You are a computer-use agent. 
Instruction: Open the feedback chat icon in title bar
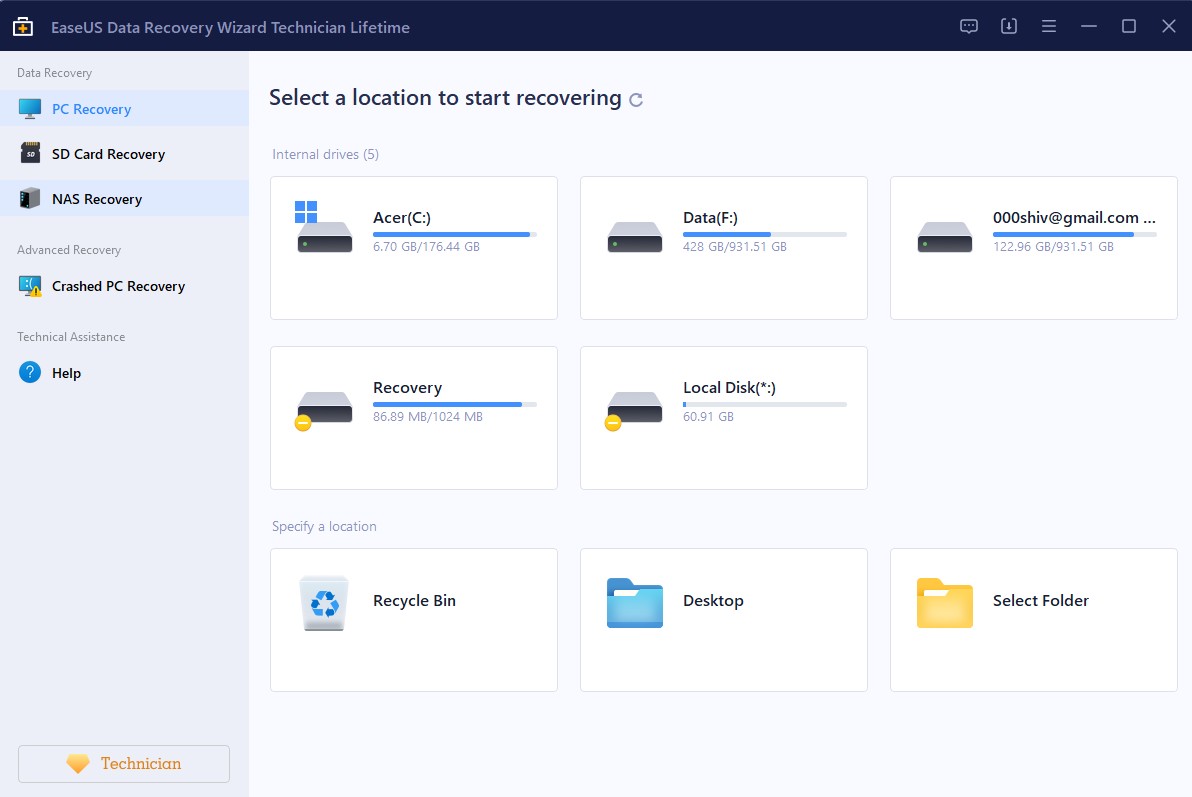click(x=968, y=26)
